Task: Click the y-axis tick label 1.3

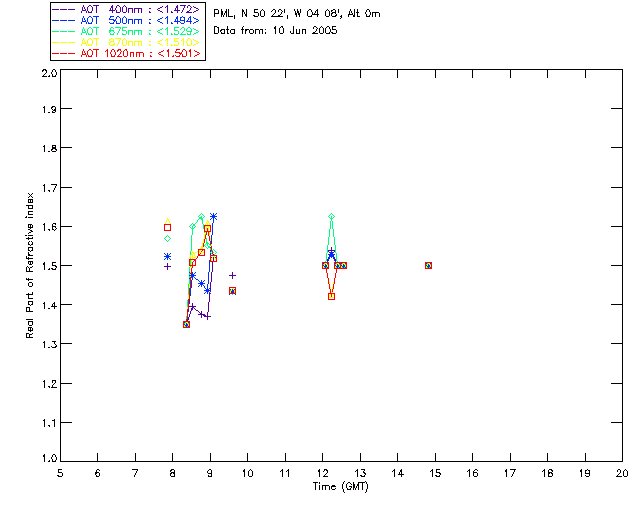Action: point(49,344)
